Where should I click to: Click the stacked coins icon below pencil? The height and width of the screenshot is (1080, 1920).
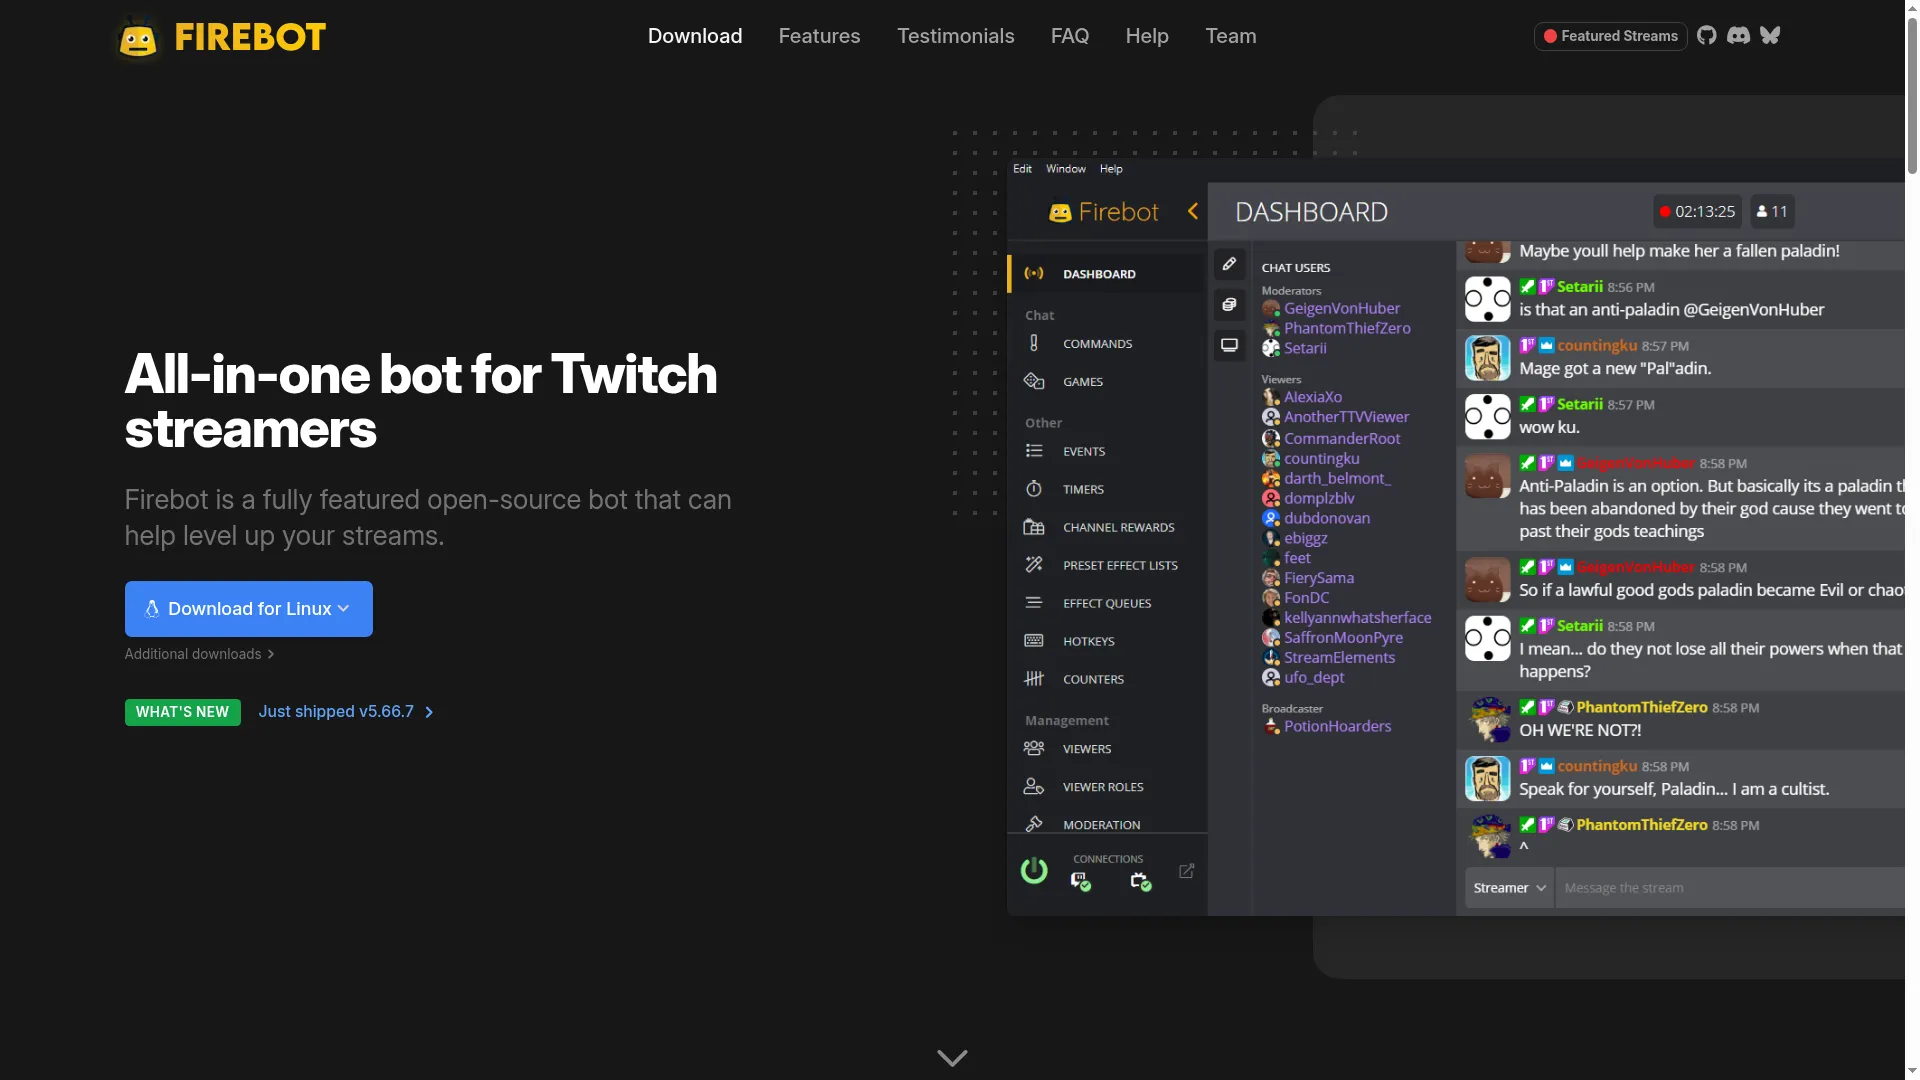1230,305
